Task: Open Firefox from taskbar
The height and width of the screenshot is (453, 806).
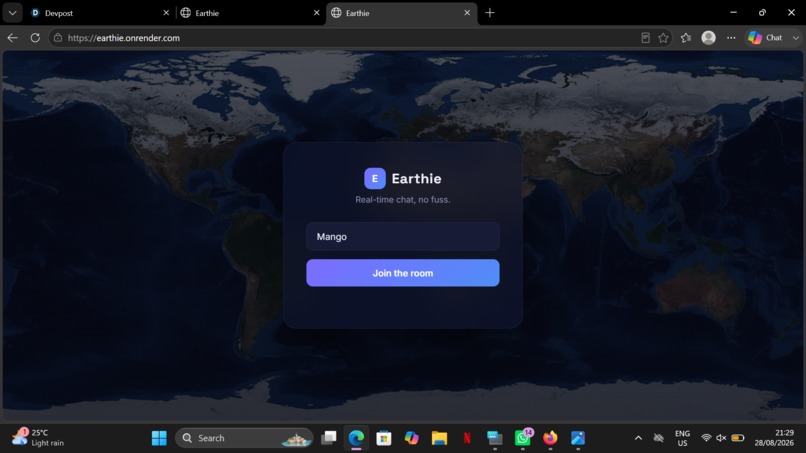Action: pyautogui.click(x=551, y=438)
